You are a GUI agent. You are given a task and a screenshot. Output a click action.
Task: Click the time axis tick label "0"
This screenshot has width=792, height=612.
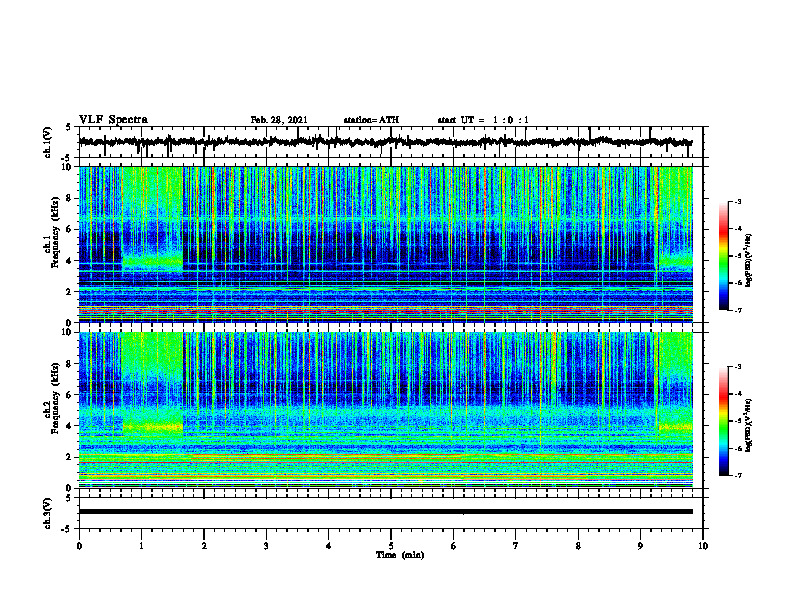point(79,546)
